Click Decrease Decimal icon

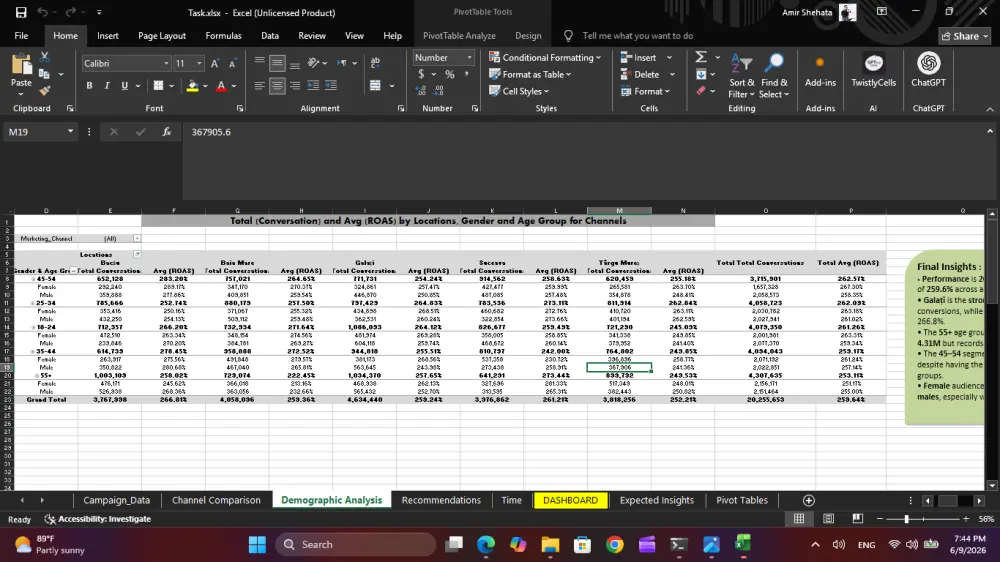(438, 91)
